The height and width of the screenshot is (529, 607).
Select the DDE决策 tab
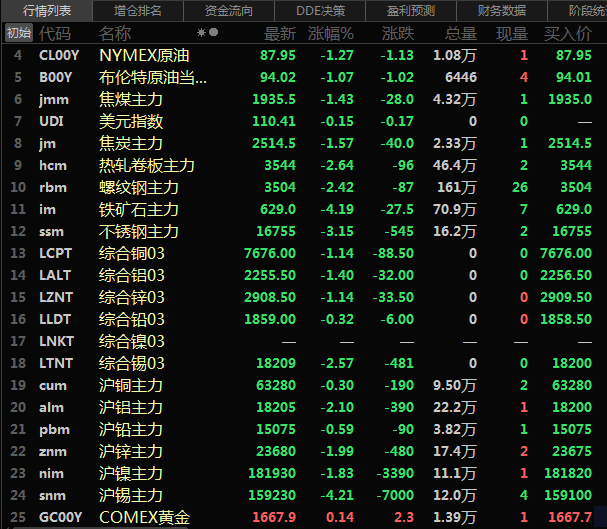319,11
